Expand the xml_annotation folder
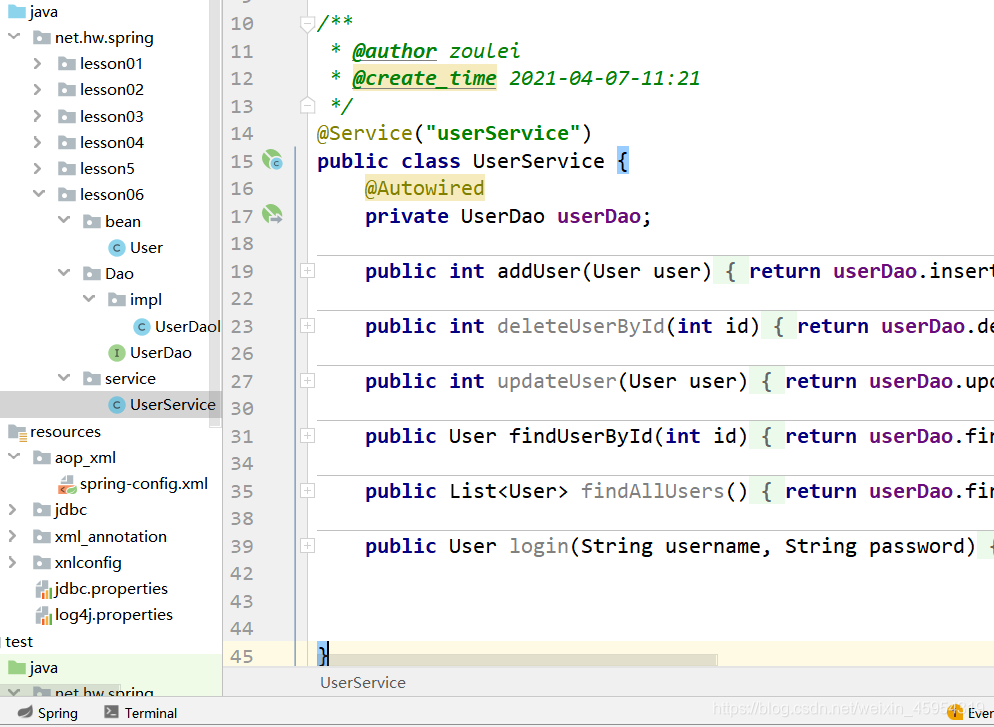Viewport: 994px width, 727px height. coord(12,537)
